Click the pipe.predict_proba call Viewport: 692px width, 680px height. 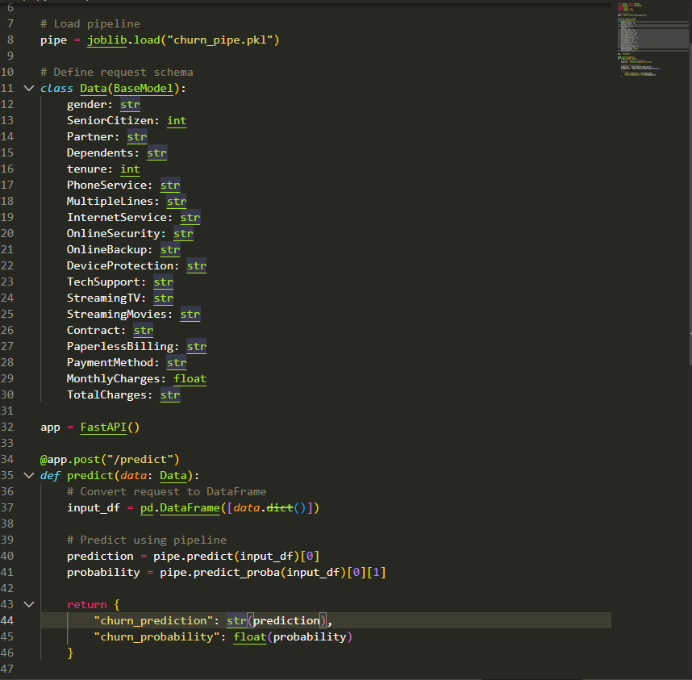220,572
